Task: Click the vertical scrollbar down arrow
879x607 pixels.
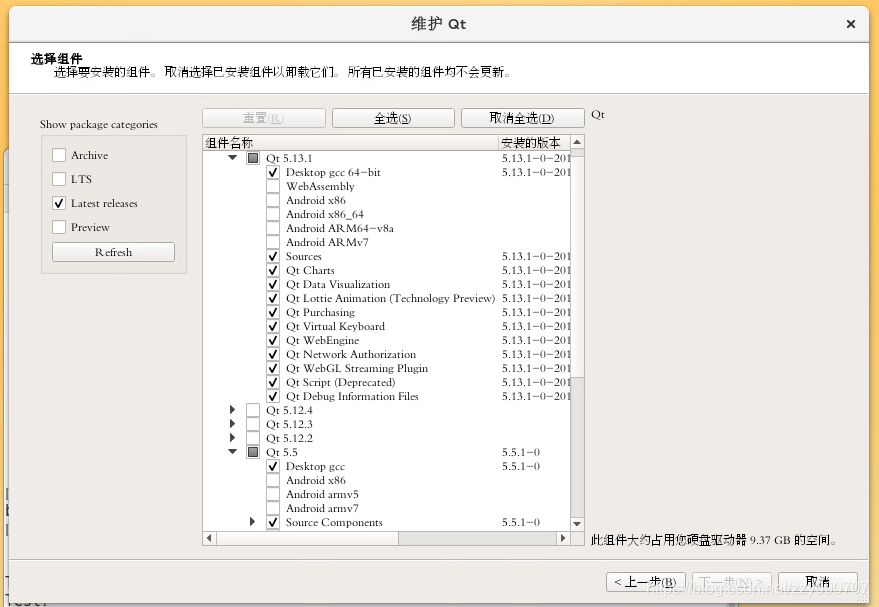Action: 577,524
